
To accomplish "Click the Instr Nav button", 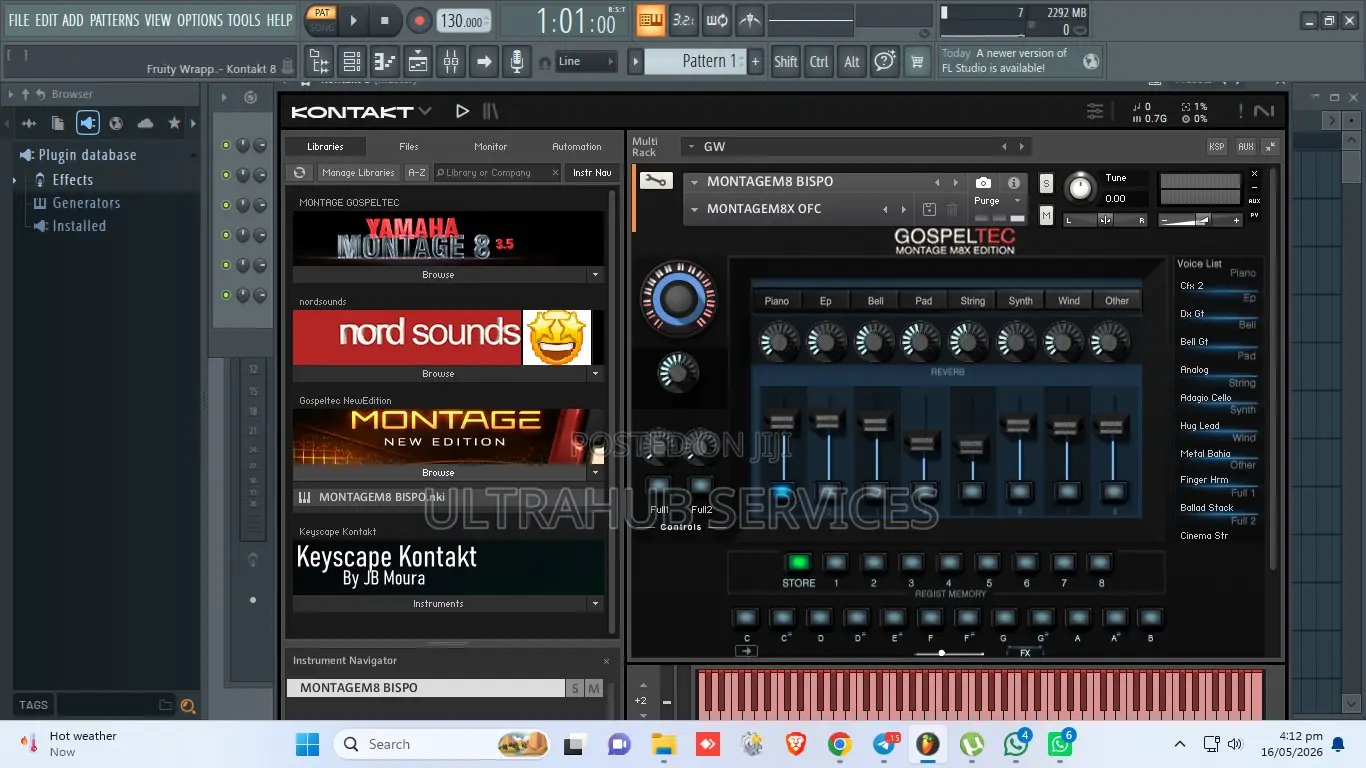I will [592, 173].
